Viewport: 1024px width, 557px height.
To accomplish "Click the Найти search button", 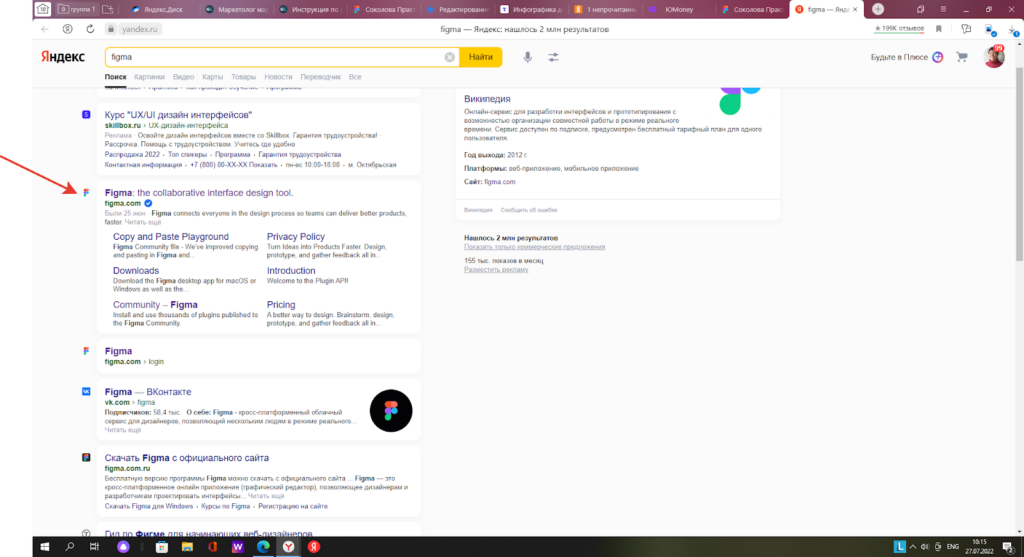I will [x=481, y=57].
